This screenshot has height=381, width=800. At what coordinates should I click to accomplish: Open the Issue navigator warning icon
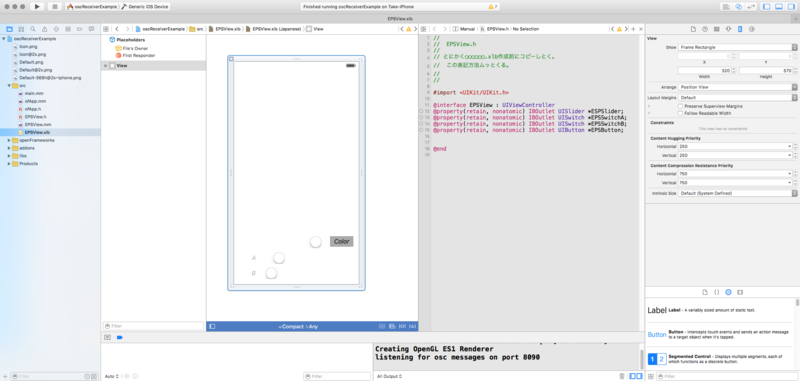(x=44, y=29)
